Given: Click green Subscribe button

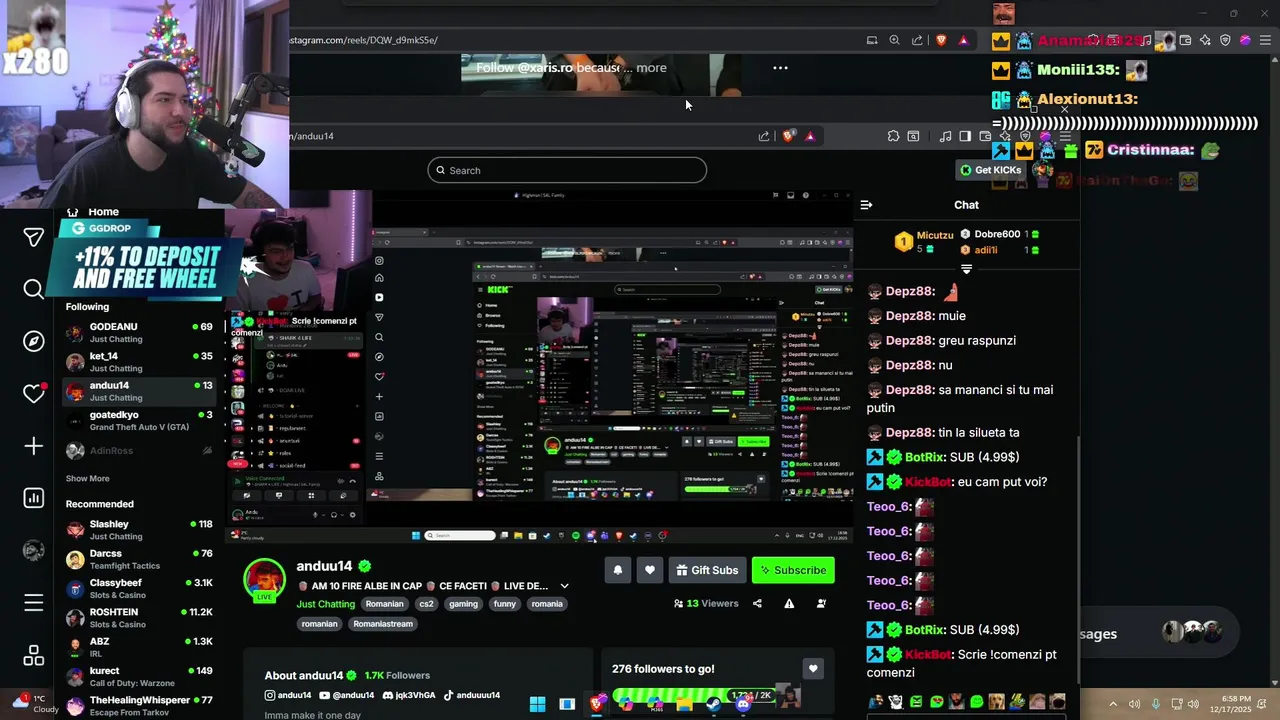Looking at the screenshot, I should [793, 570].
